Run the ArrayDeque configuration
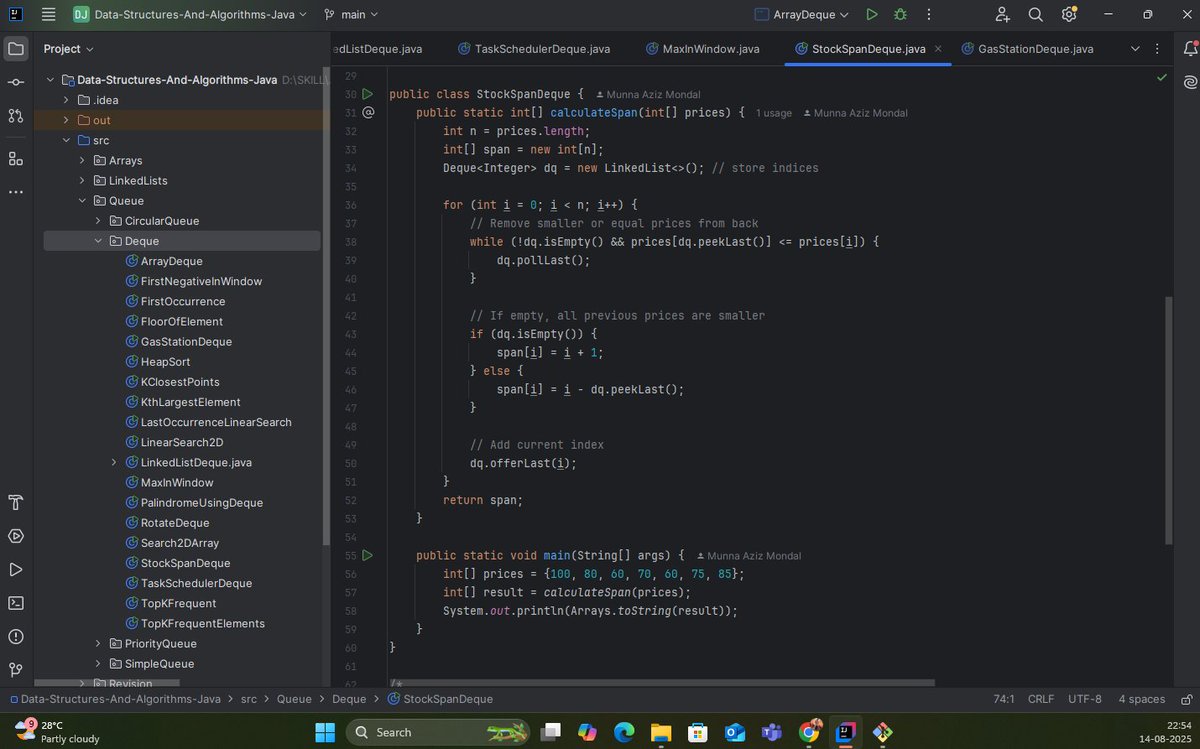 pyautogui.click(x=872, y=15)
